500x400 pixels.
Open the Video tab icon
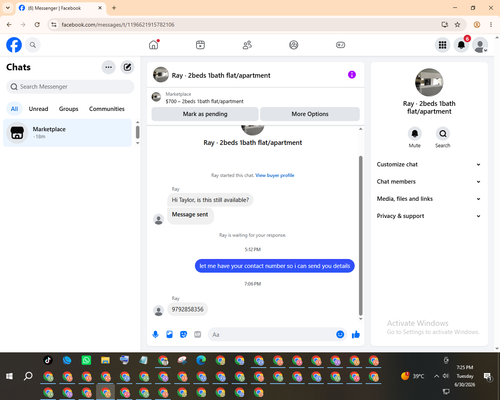[200, 45]
